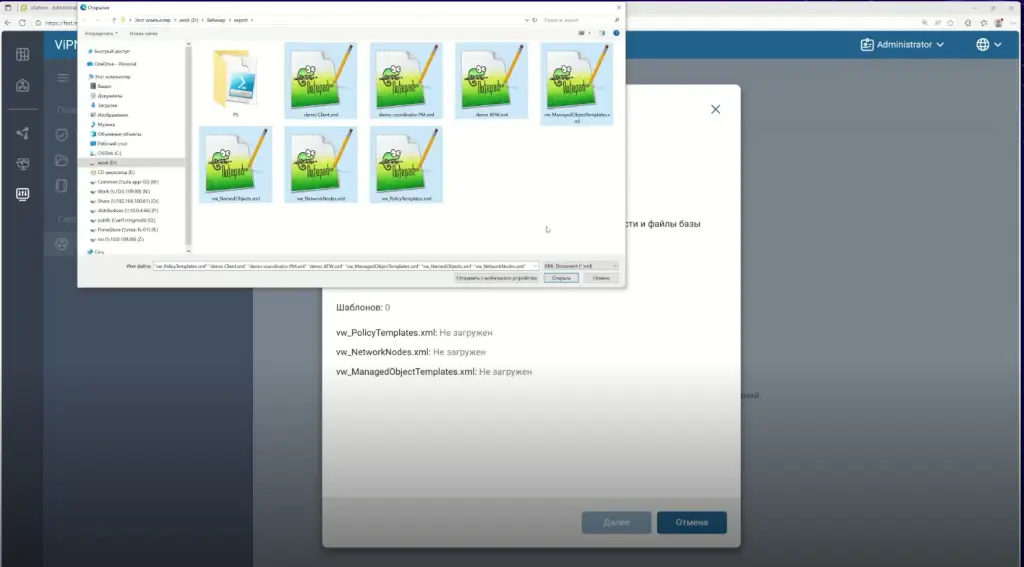Screen dimensions: 1024x567
Task: Select the vw_PolicyTemplates.xml file thumbnail
Action: (x=406, y=165)
